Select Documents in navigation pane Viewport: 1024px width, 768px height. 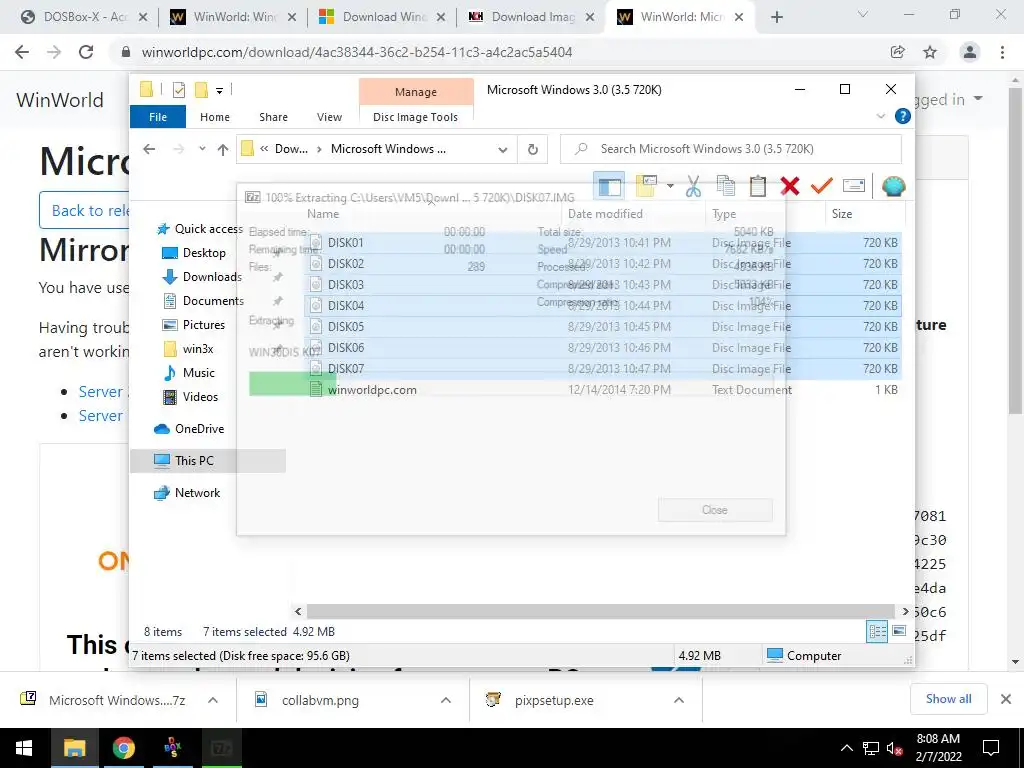(213, 301)
